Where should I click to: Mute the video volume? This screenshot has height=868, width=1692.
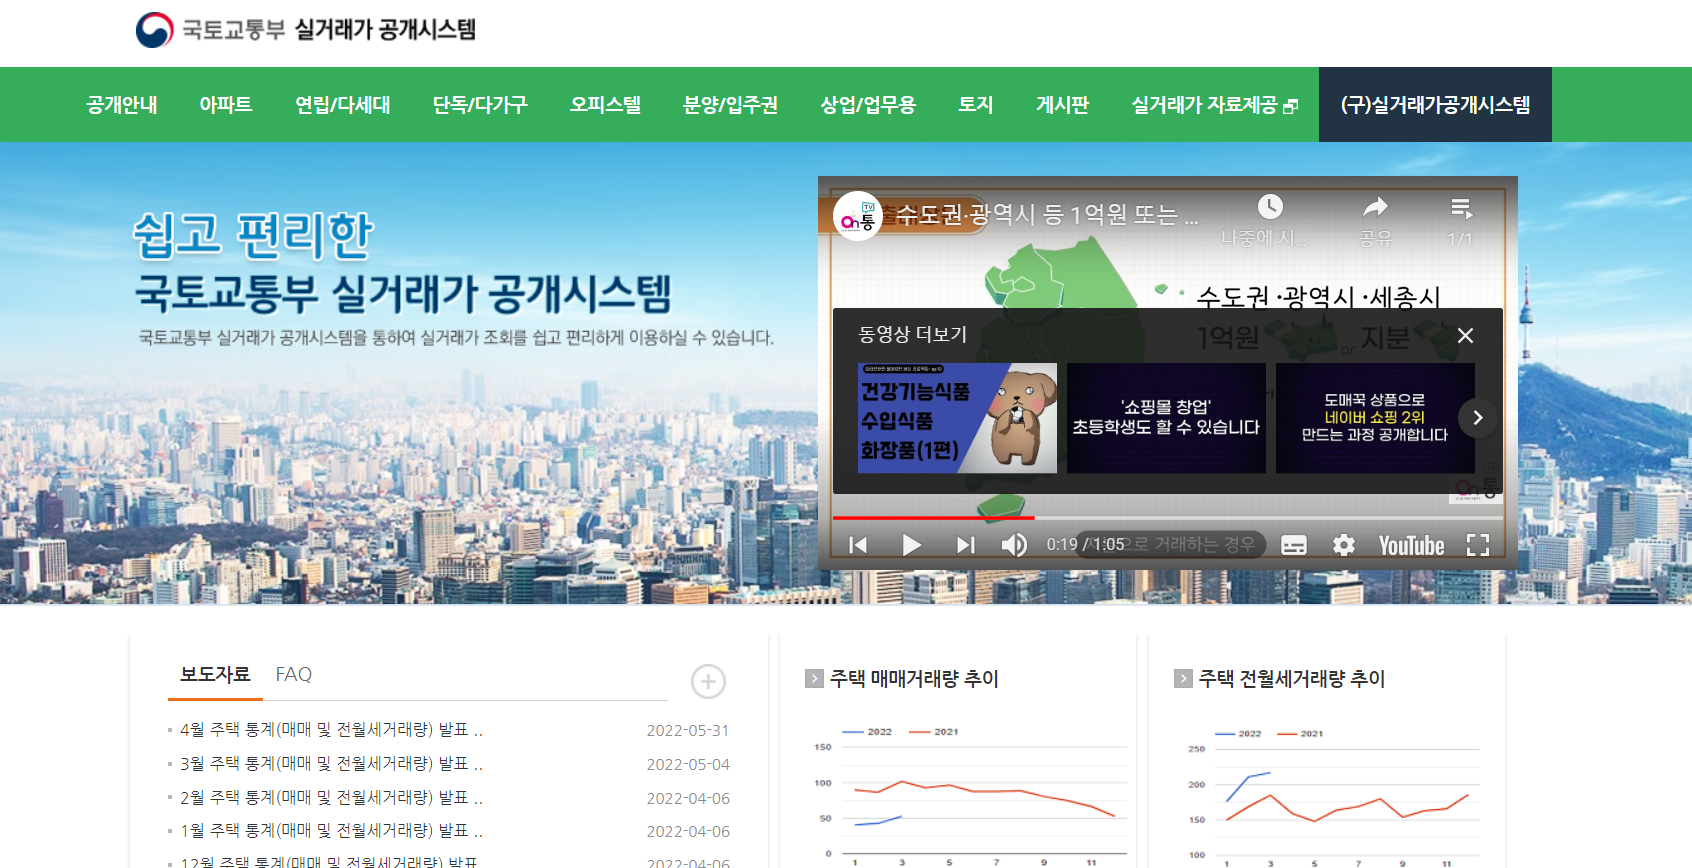pyautogui.click(x=1014, y=545)
